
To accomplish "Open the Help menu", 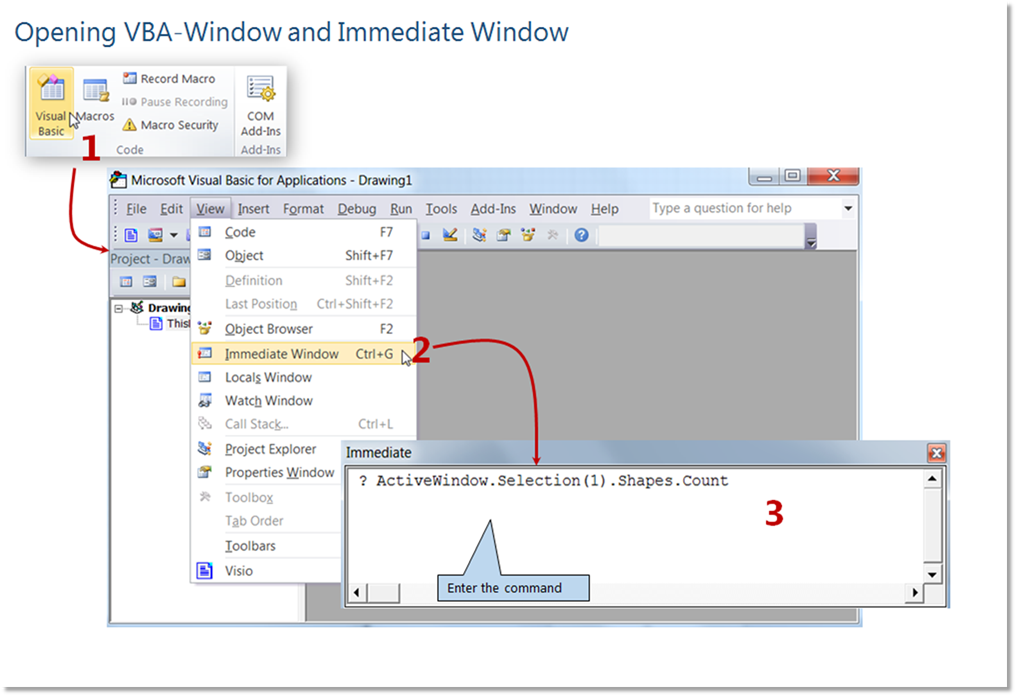I will [605, 209].
